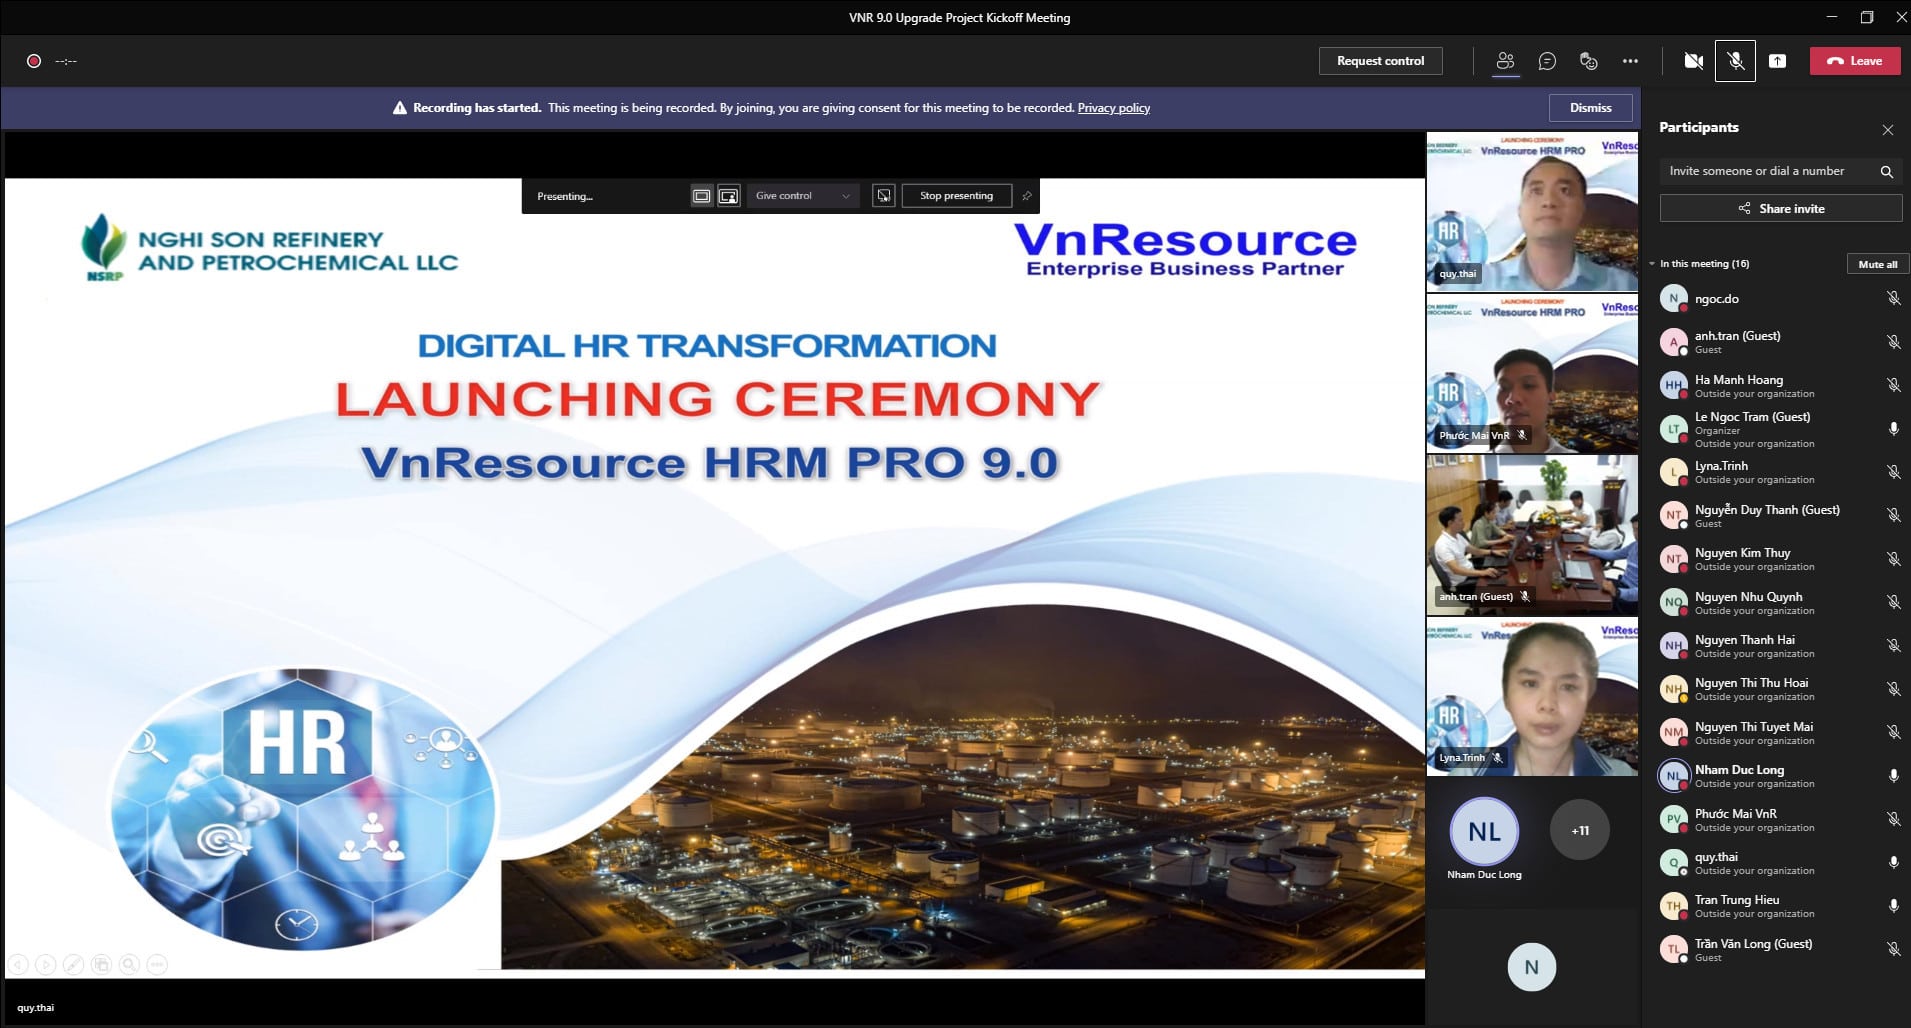Toggle Nguyễn Duy Thanh microphone icon
This screenshot has height=1028, width=1911.
tap(1893, 515)
